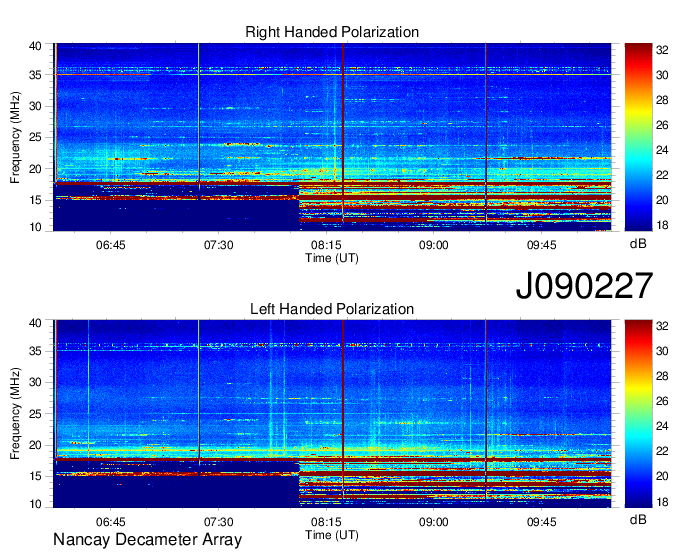Click the Left Handed Polarization spectrogram image
The width and height of the screenshot is (680, 552).
(x=332, y=414)
